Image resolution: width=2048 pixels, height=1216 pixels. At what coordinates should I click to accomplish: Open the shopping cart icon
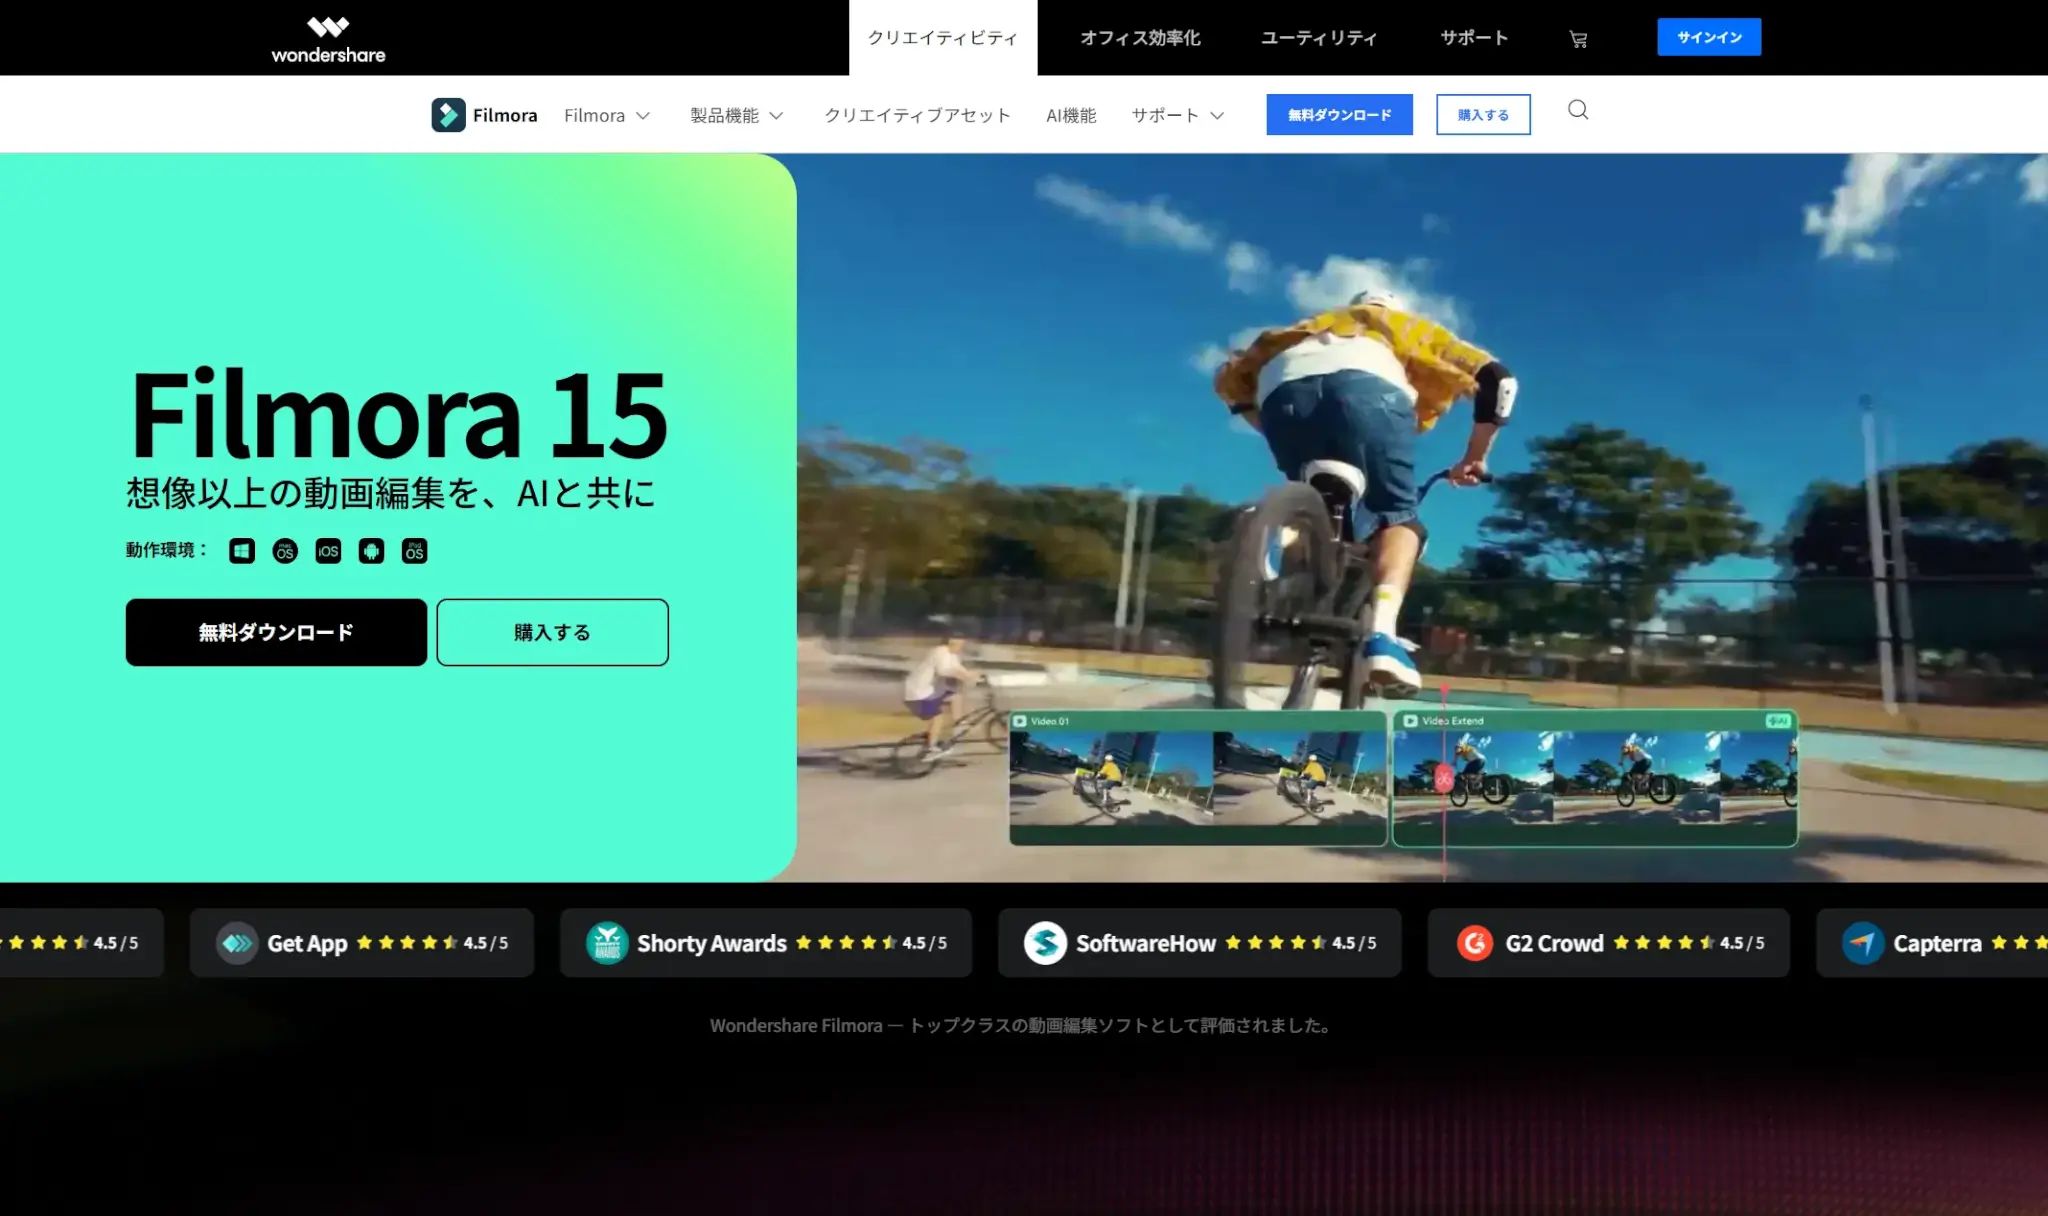(x=1578, y=39)
